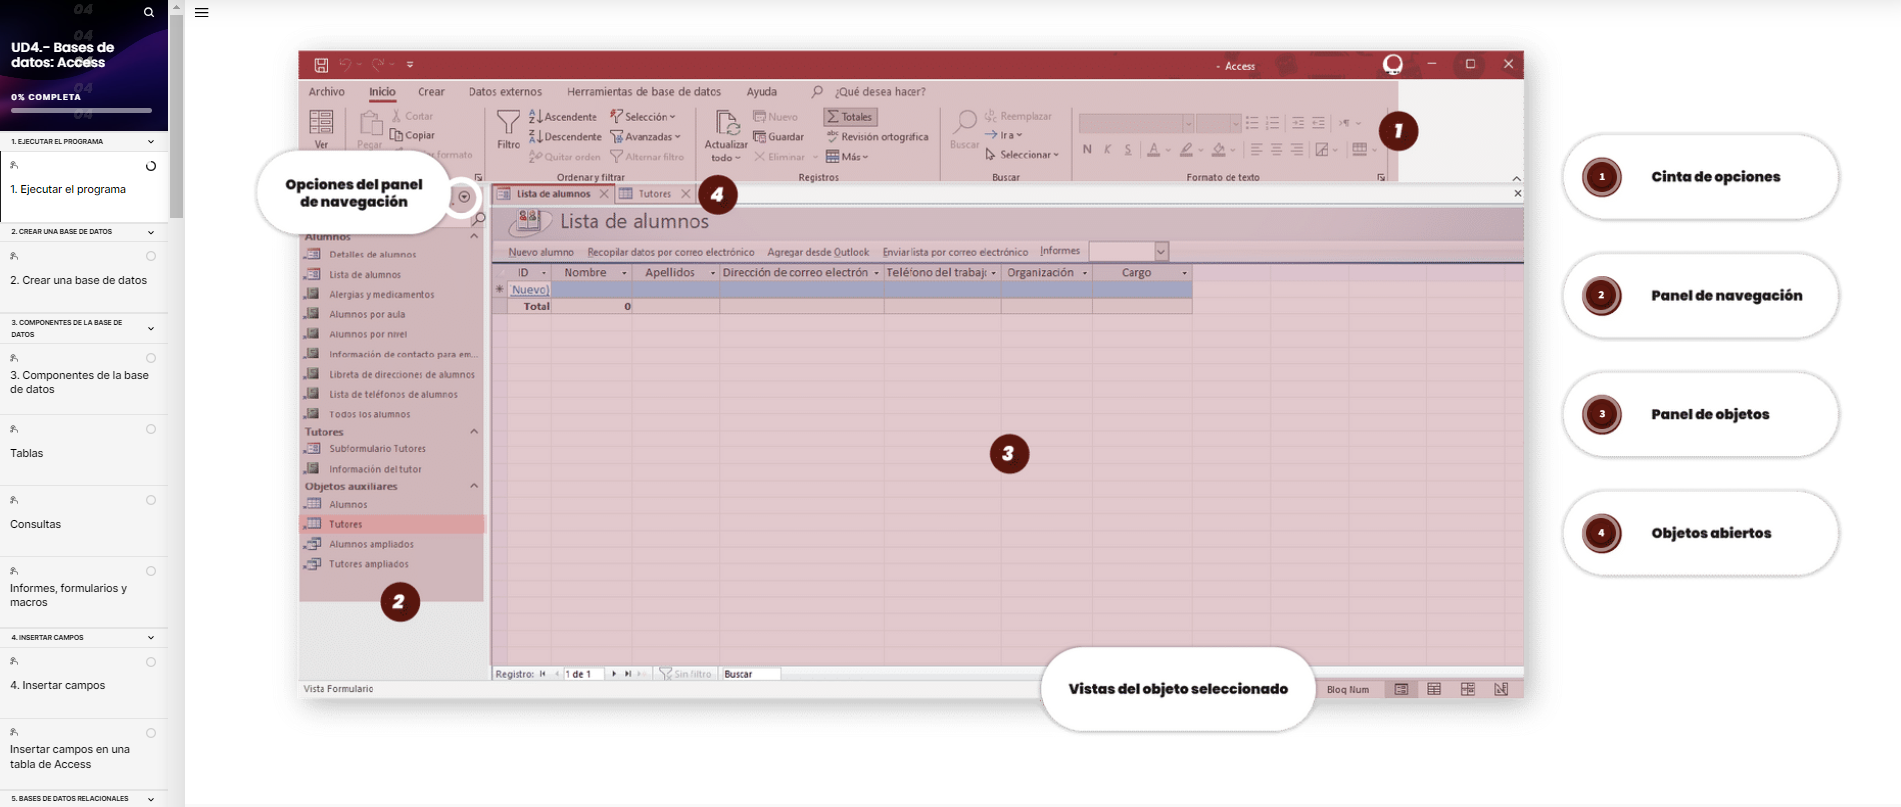Viewport: 1901px width, 807px height.
Task: Collapse the ribbon with the chevron
Action: tap(1516, 178)
